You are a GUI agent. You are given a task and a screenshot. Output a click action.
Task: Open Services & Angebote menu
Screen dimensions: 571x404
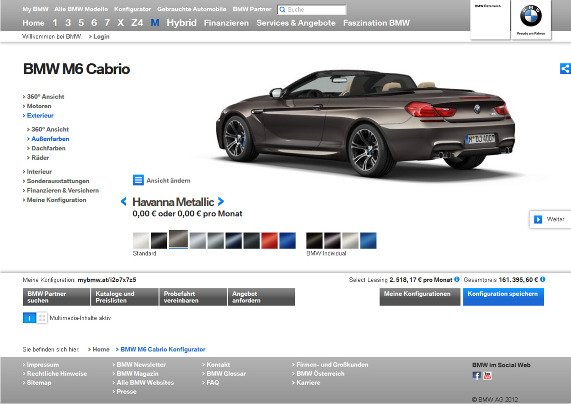click(296, 23)
